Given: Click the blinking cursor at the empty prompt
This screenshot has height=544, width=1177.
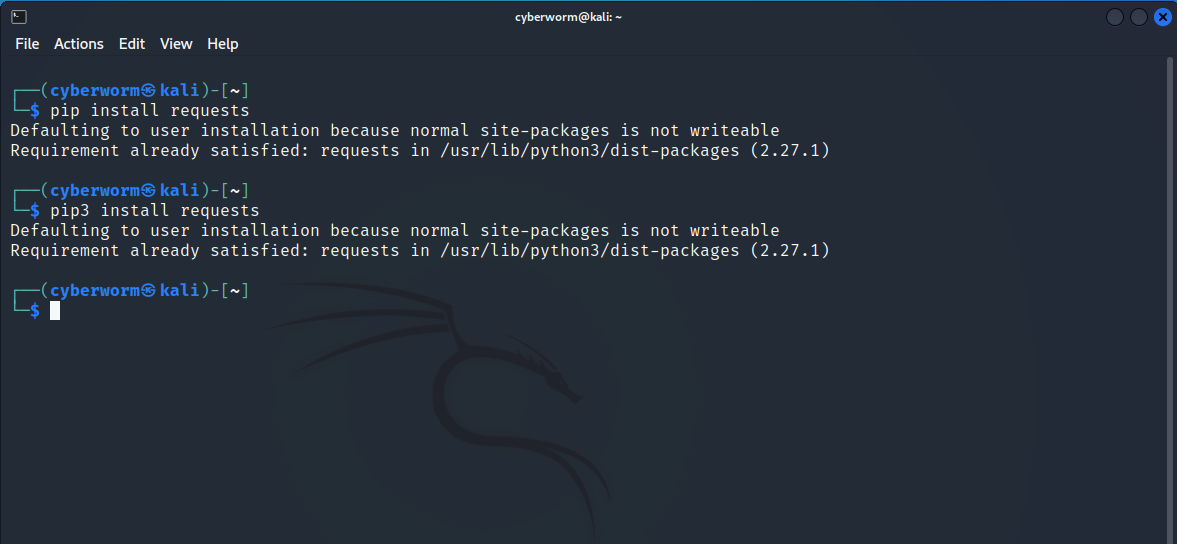Looking at the screenshot, I should coord(55,311).
